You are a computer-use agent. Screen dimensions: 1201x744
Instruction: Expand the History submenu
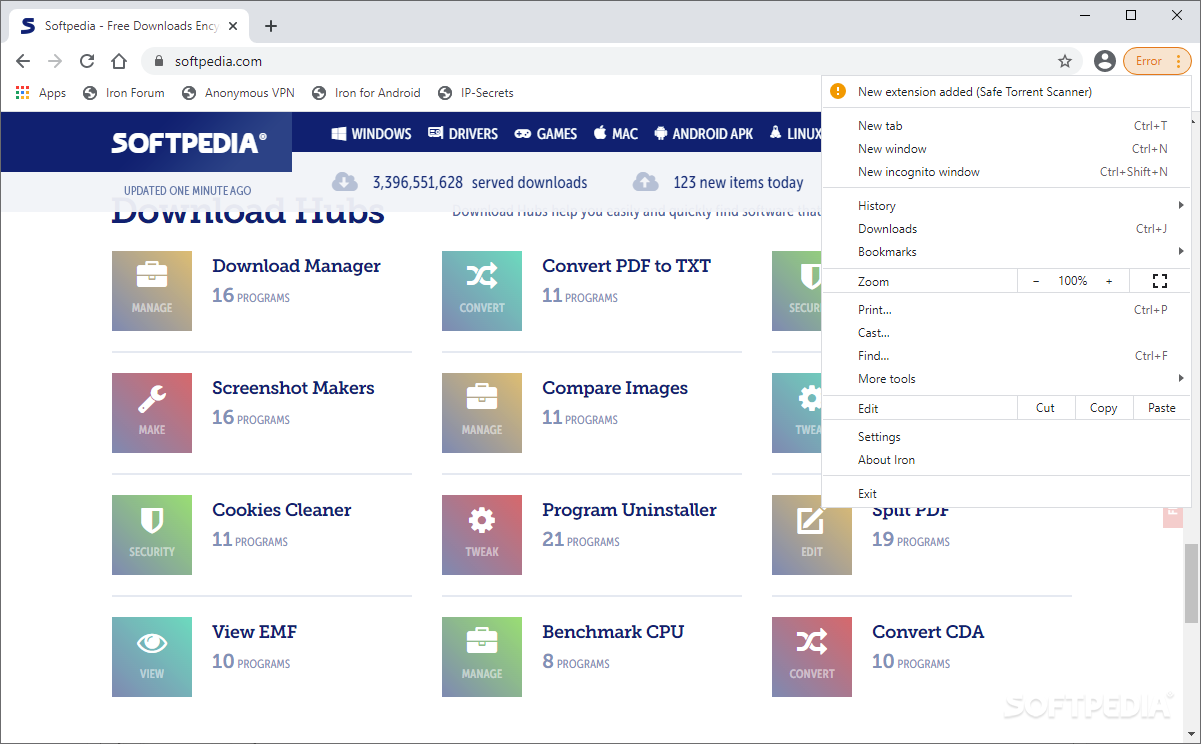[1006, 206]
